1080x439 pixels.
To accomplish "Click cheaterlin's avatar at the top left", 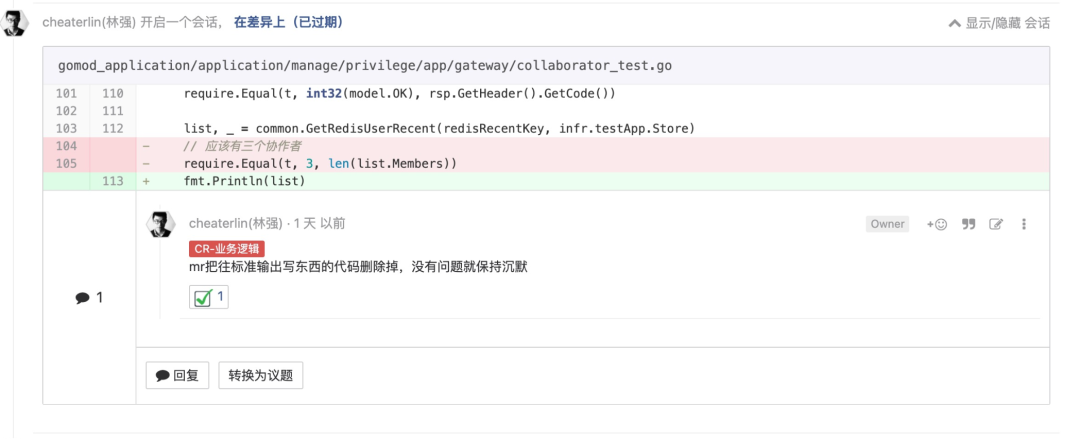I will [x=16, y=23].
